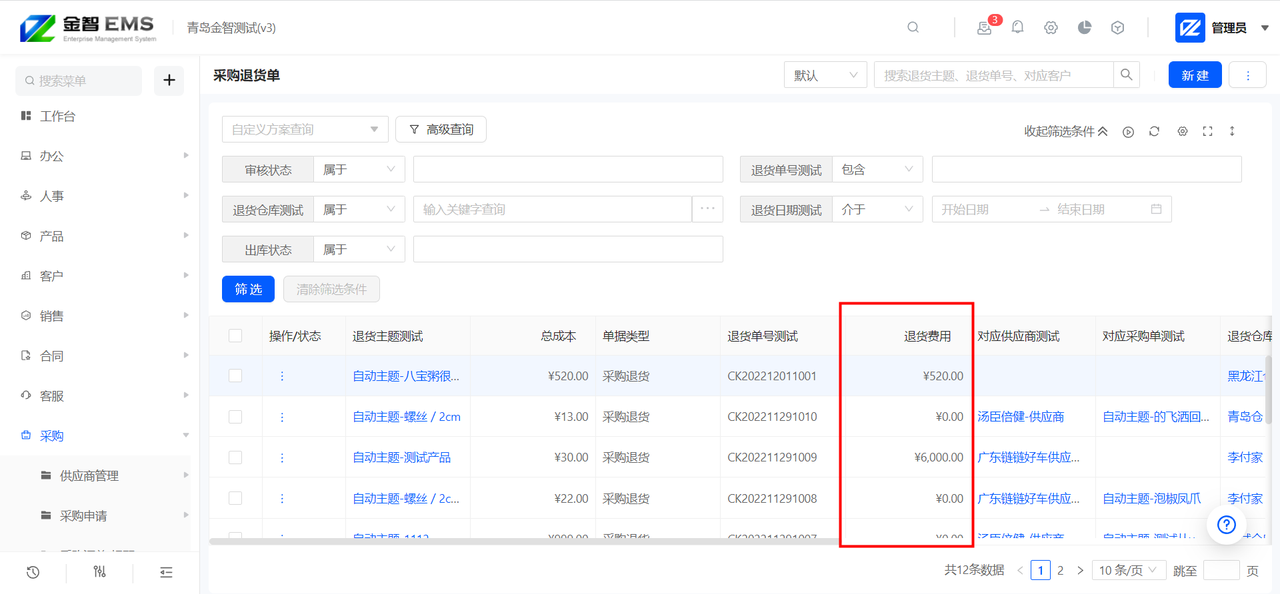Tick the checkbox for row CK202212011001
1280x594 pixels.
(235, 376)
